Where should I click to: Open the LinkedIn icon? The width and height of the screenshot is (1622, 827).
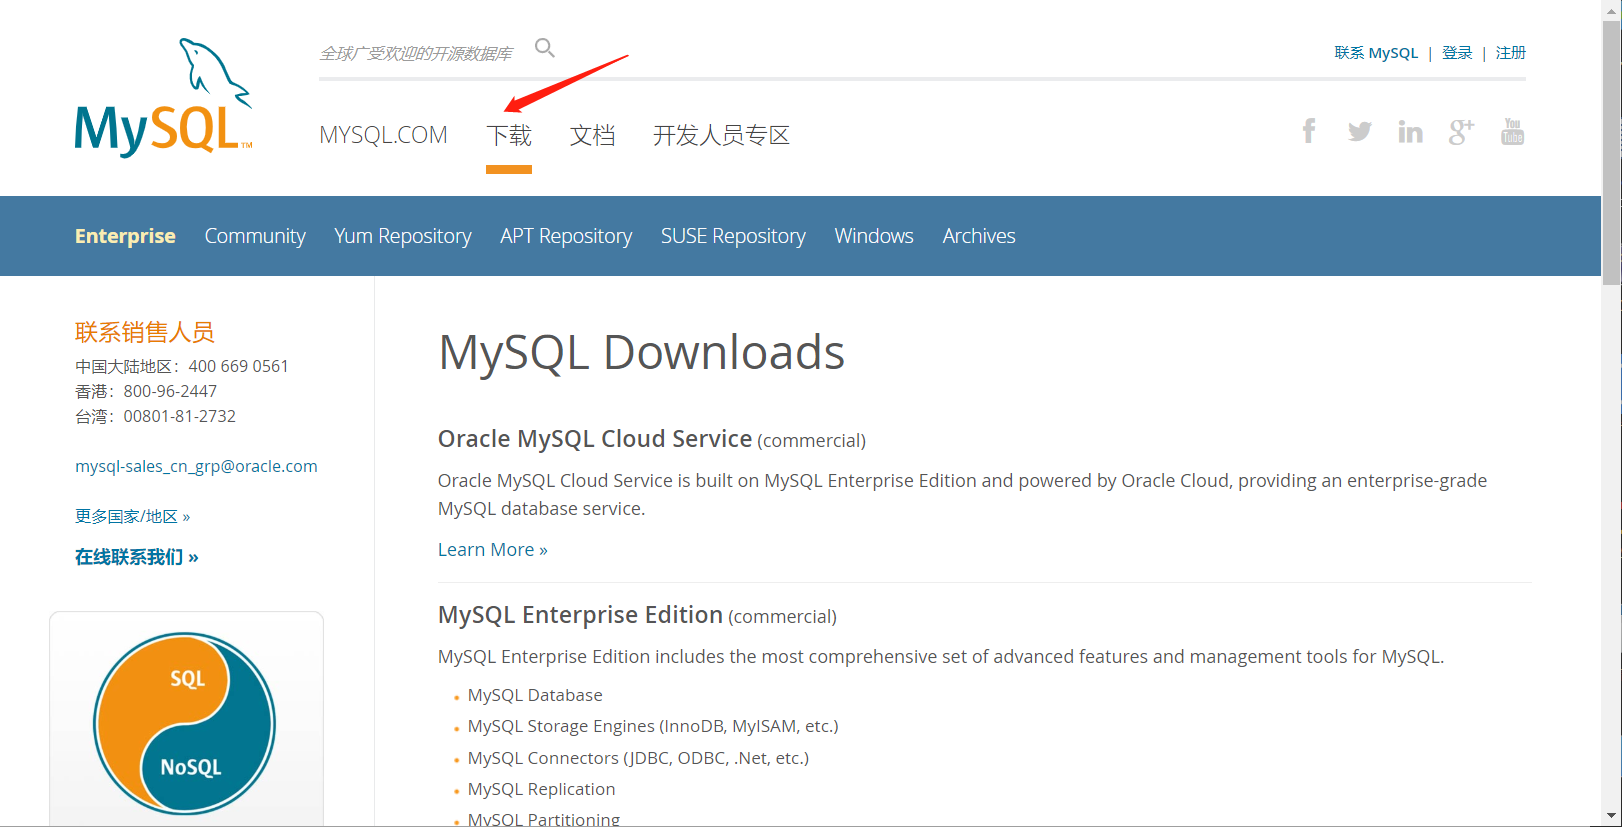click(x=1410, y=131)
